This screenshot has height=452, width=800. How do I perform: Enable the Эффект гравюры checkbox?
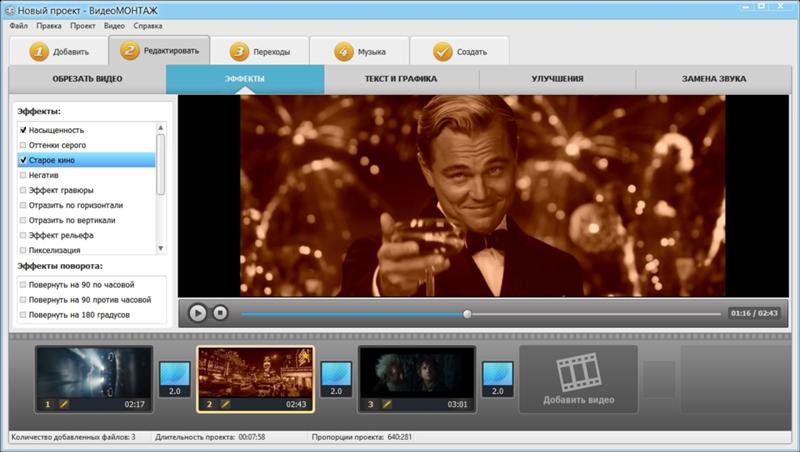point(23,190)
